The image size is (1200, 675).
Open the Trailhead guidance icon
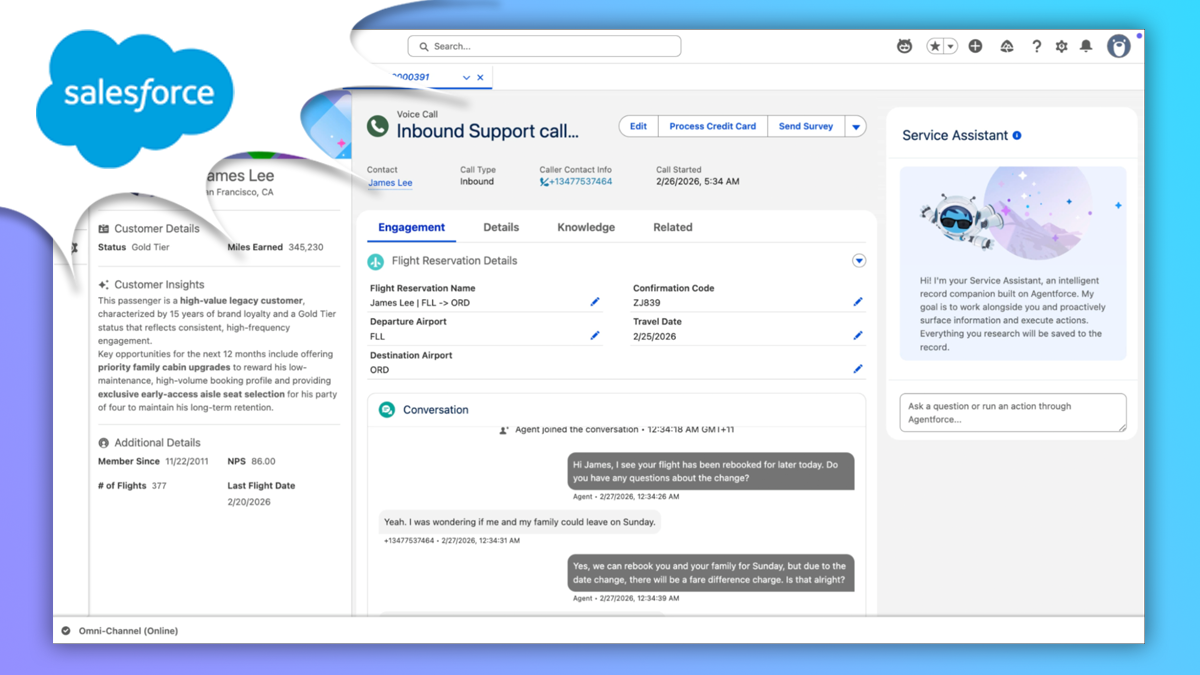1007,46
